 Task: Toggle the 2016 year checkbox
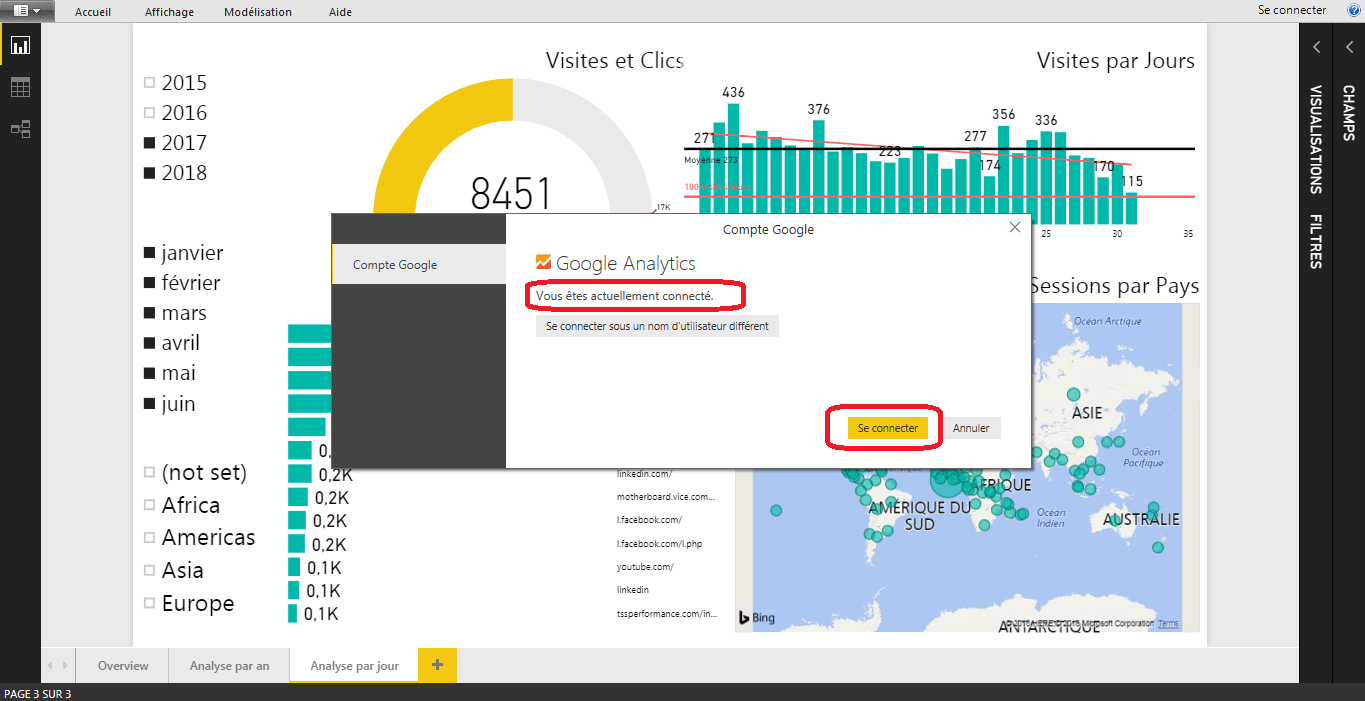coord(150,113)
